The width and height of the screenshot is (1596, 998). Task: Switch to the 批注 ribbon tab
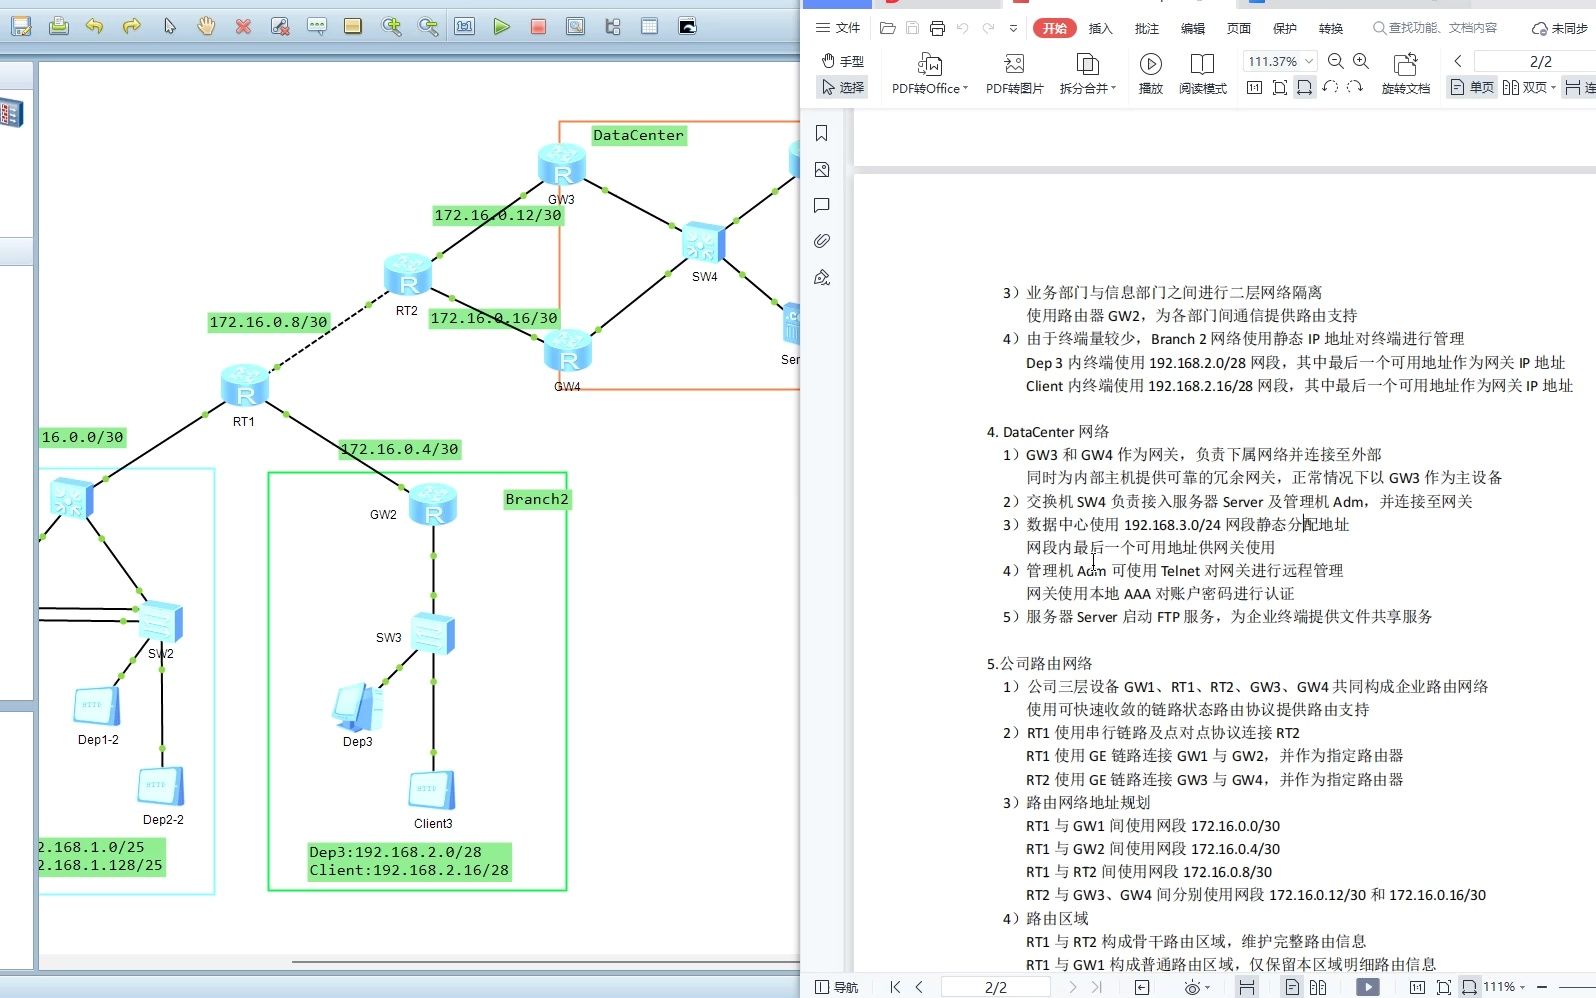pyautogui.click(x=1147, y=28)
